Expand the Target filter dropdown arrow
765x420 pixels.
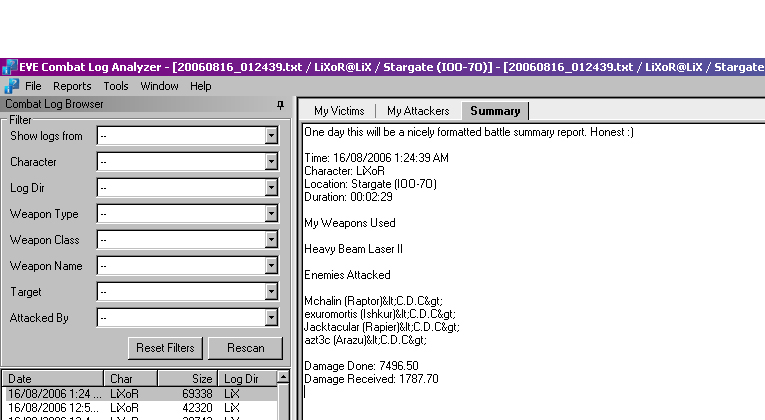(x=271, y=292)
